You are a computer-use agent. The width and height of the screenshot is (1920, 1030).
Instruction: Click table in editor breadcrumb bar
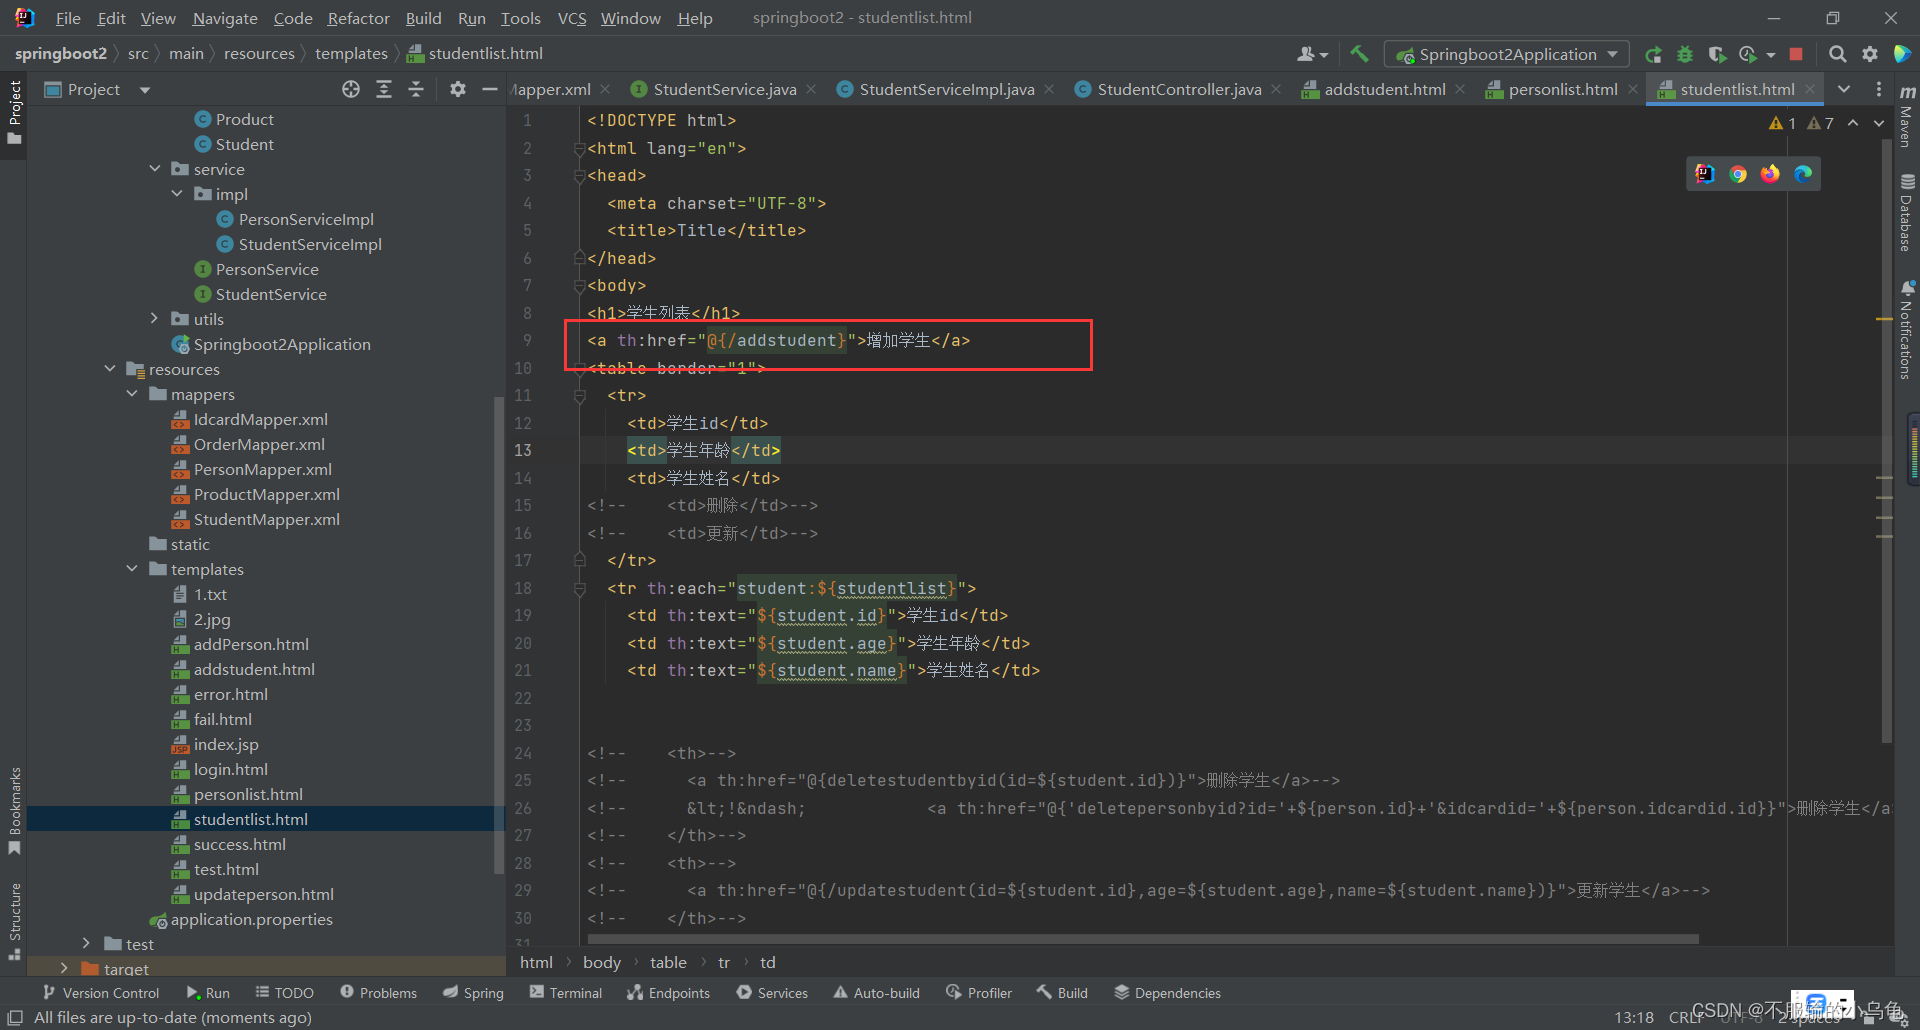click(x=668, y=962)
